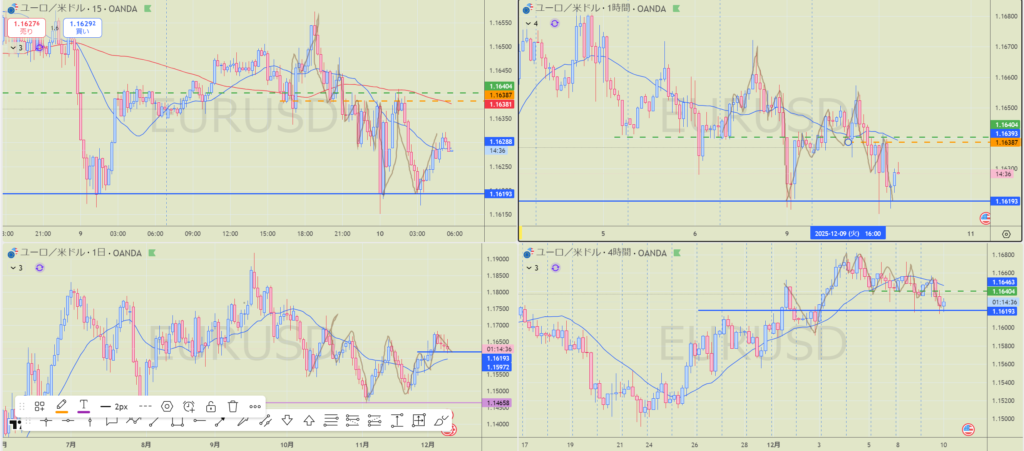Image resolution: width=1024 pixels, height=451 pixels.
Task: Open the dashed line style selector
Action: [x=145, y=407]
